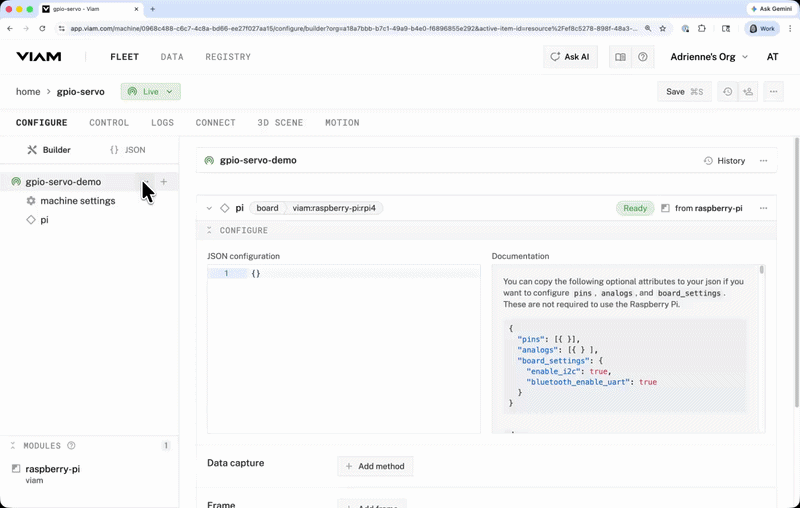This screenshot has height=508, width=800.
Task: Open Chrome three-dot menu
Action: (790, 29)
